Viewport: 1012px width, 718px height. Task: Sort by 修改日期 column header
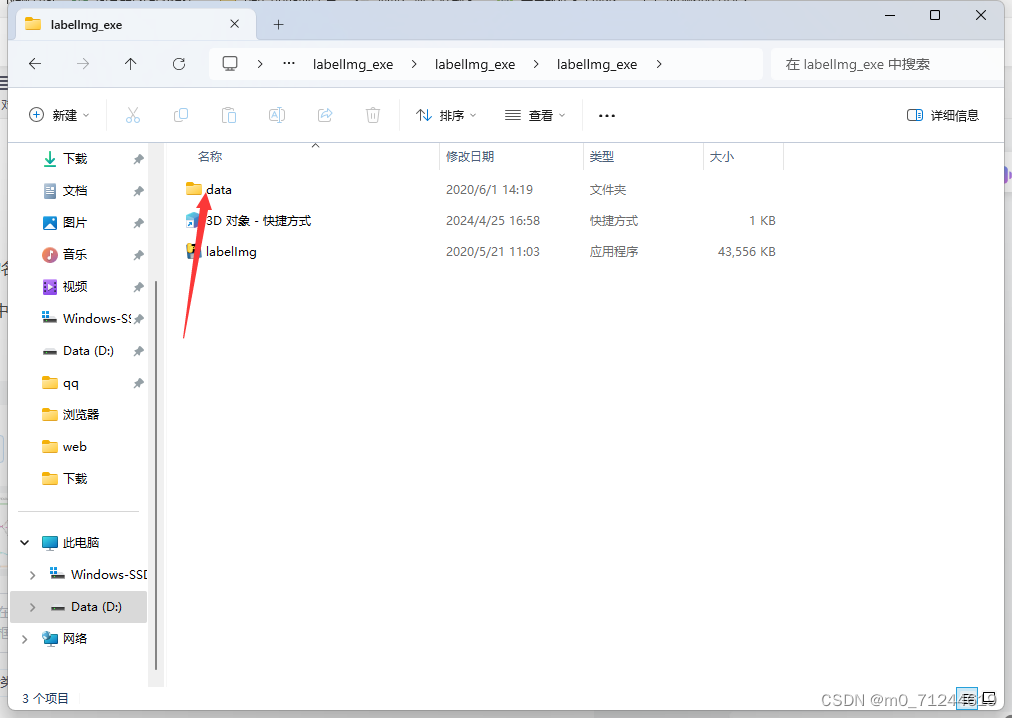(x=470, y=157)
